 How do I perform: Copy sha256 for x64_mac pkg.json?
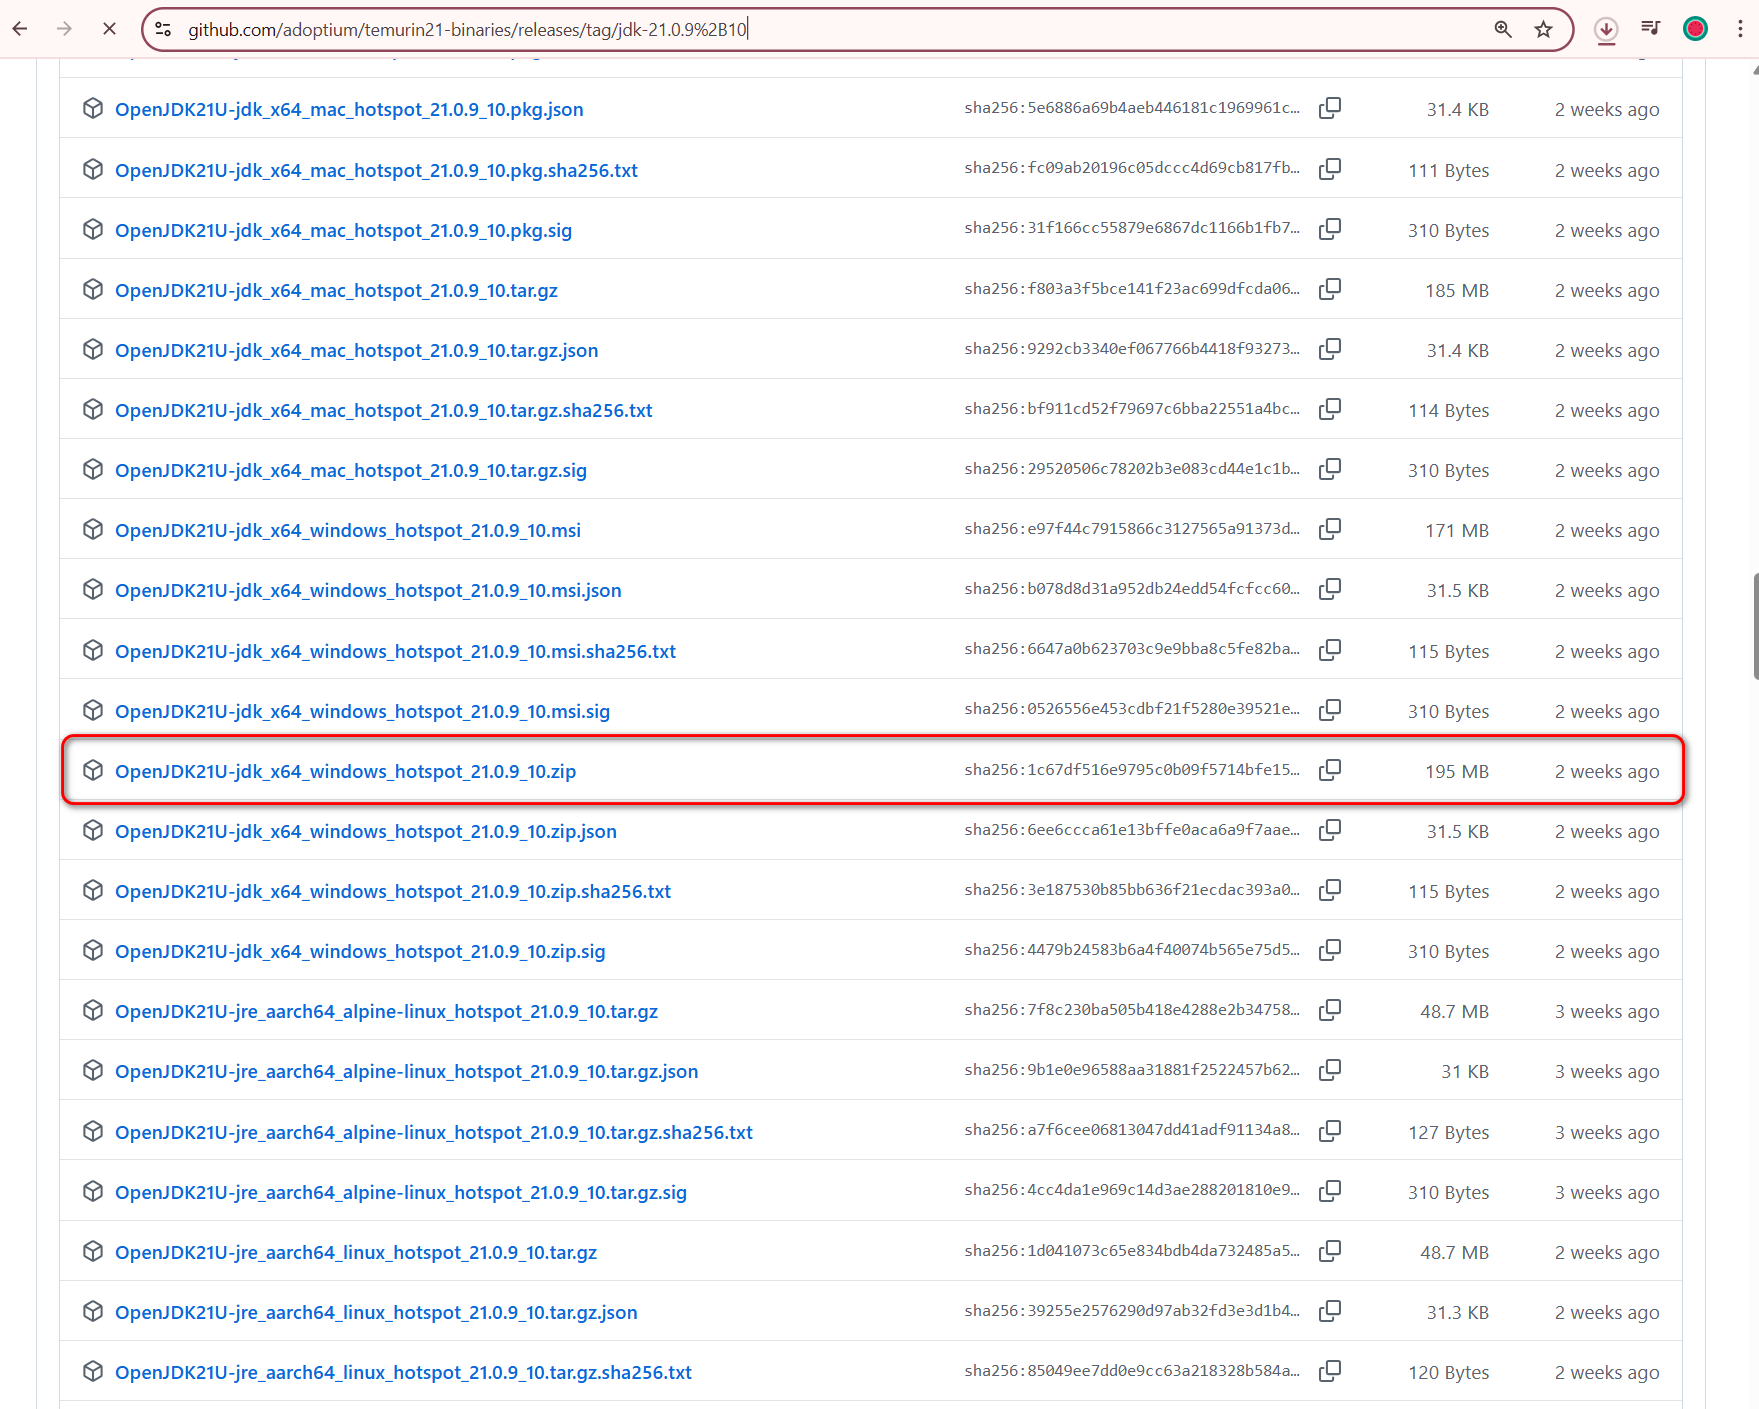[x=1330, y=108]
